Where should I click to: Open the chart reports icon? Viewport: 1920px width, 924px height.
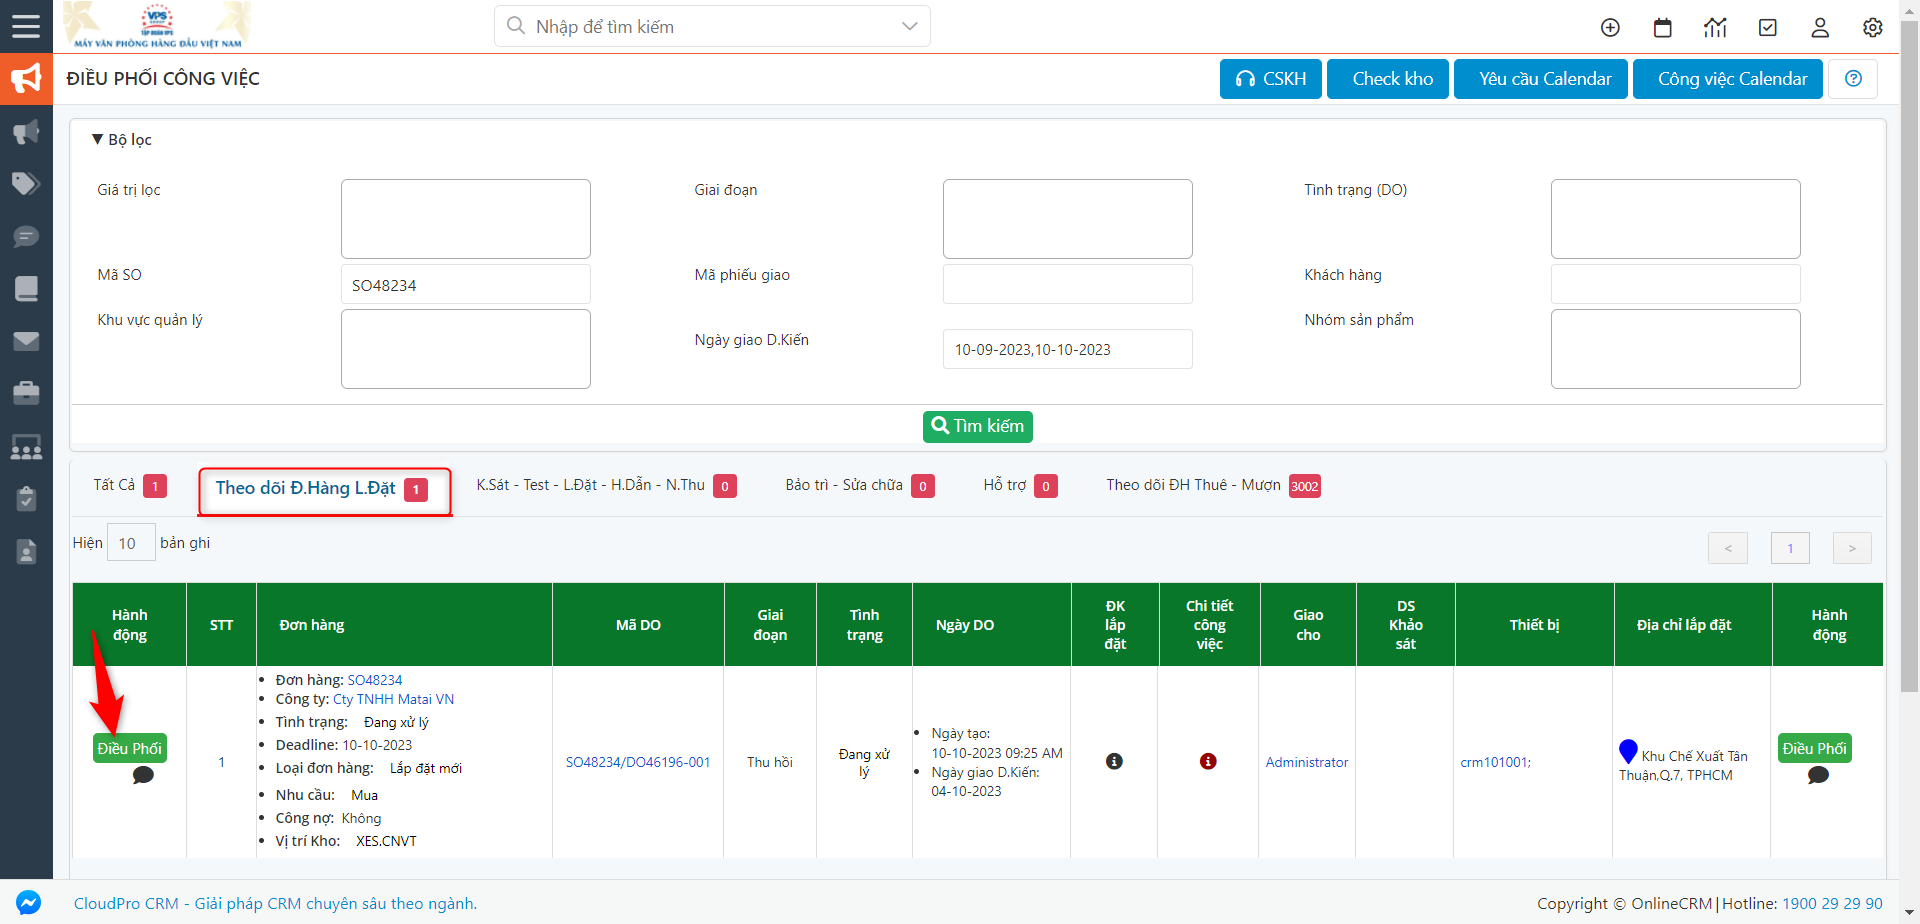pyautogui.click(x=1715, y=28)
